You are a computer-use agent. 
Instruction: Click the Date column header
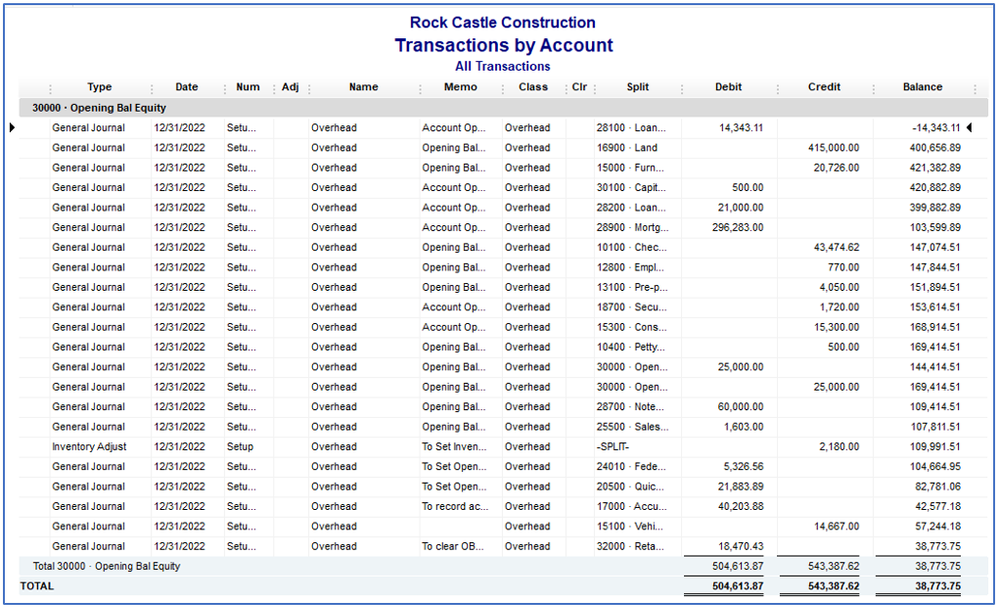[187, 87]
